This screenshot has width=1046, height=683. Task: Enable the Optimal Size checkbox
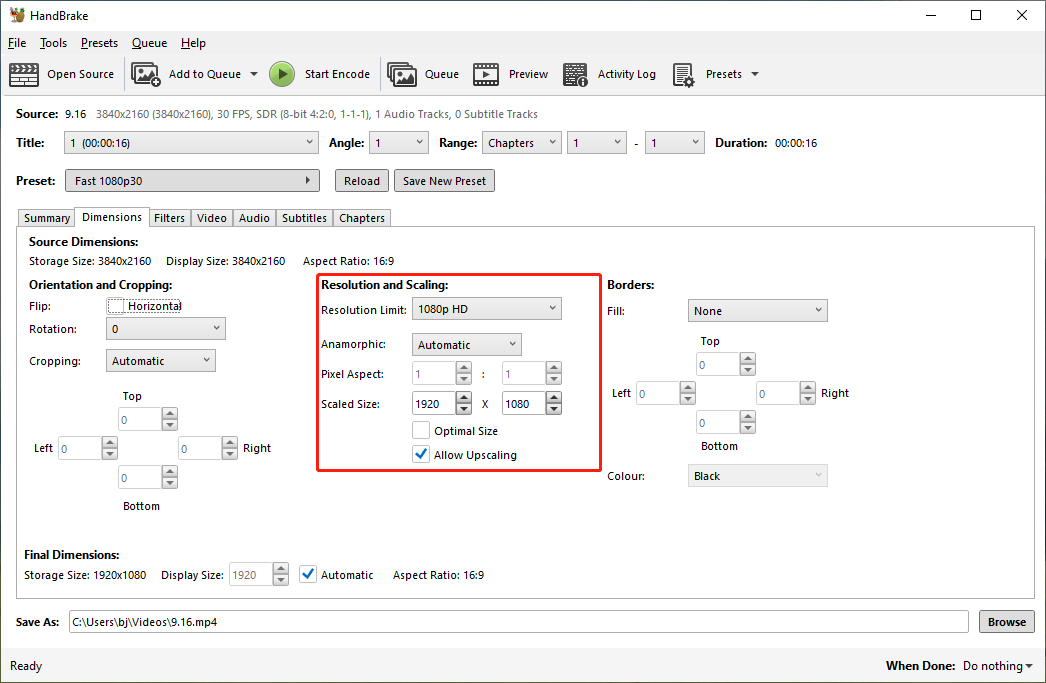421,430
